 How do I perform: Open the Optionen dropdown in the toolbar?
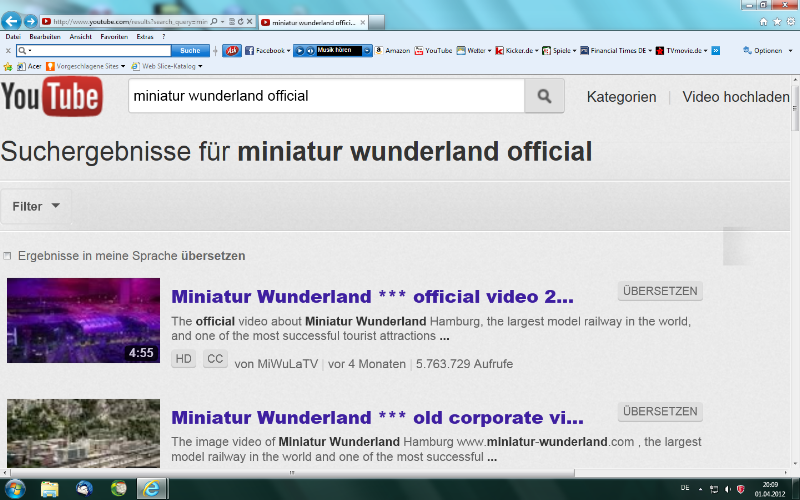766,50
